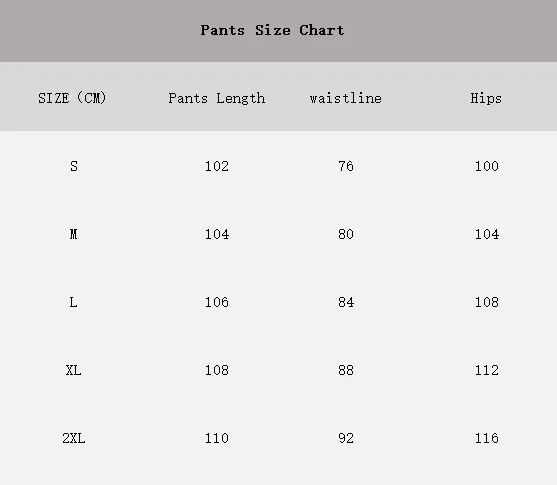
Task: Click waistline value 88 in XL row
Action: point(346,370)
